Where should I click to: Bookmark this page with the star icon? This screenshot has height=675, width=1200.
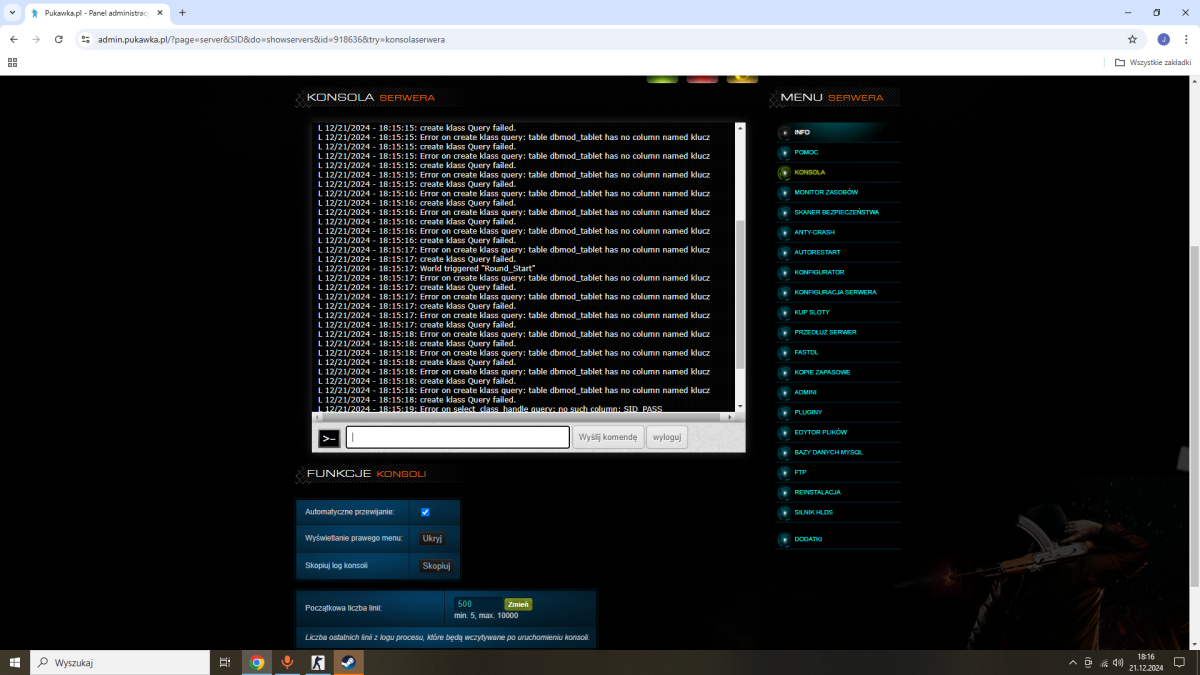pyautogui.click(x=1132, y=39)
